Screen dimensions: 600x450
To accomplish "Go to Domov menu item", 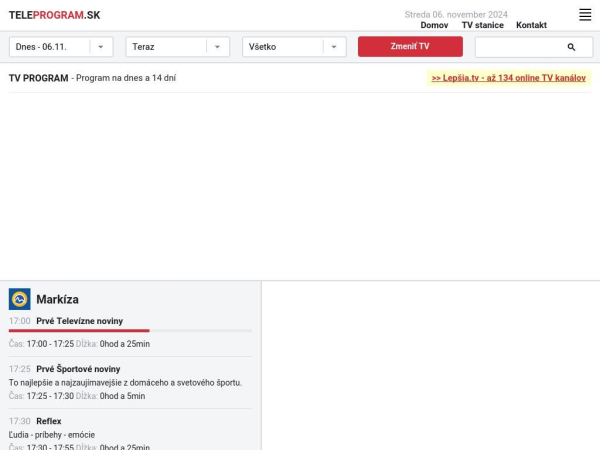I will [x=434, y=25].
